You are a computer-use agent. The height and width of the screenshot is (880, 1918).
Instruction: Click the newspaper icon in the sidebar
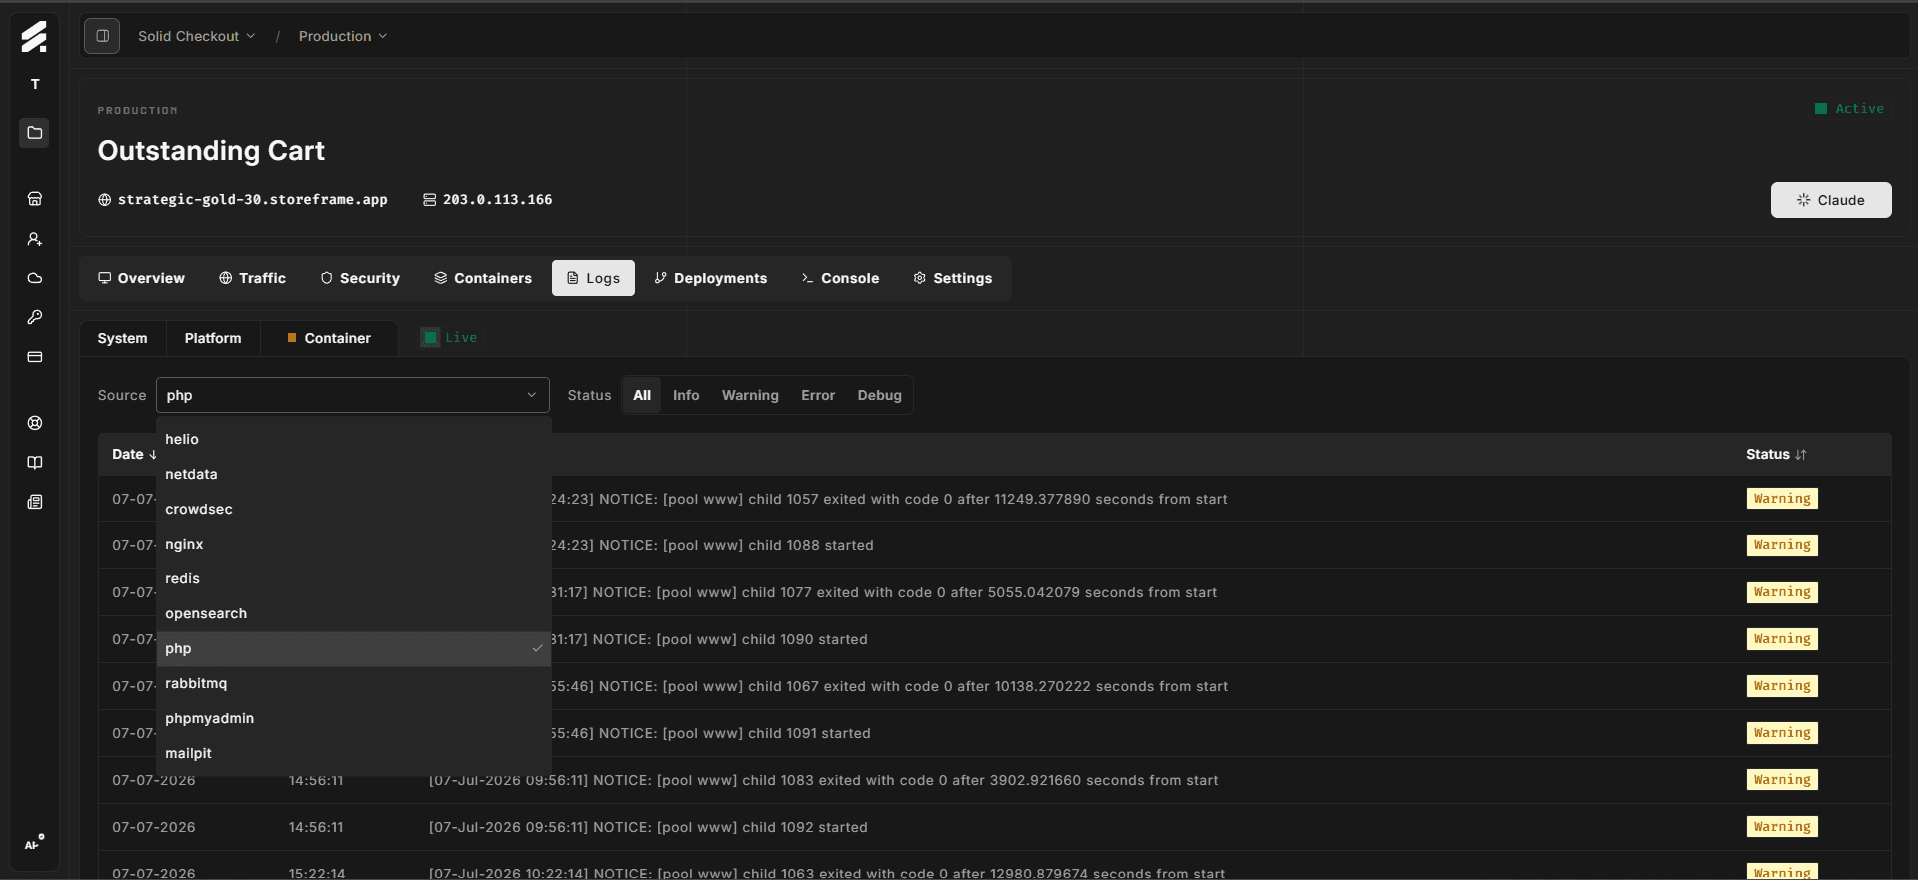(x=35, y=502)
